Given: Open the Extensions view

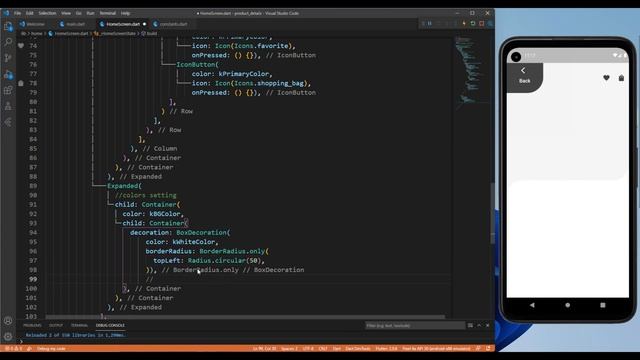Looking at the screenshot, I should [8, 90].
